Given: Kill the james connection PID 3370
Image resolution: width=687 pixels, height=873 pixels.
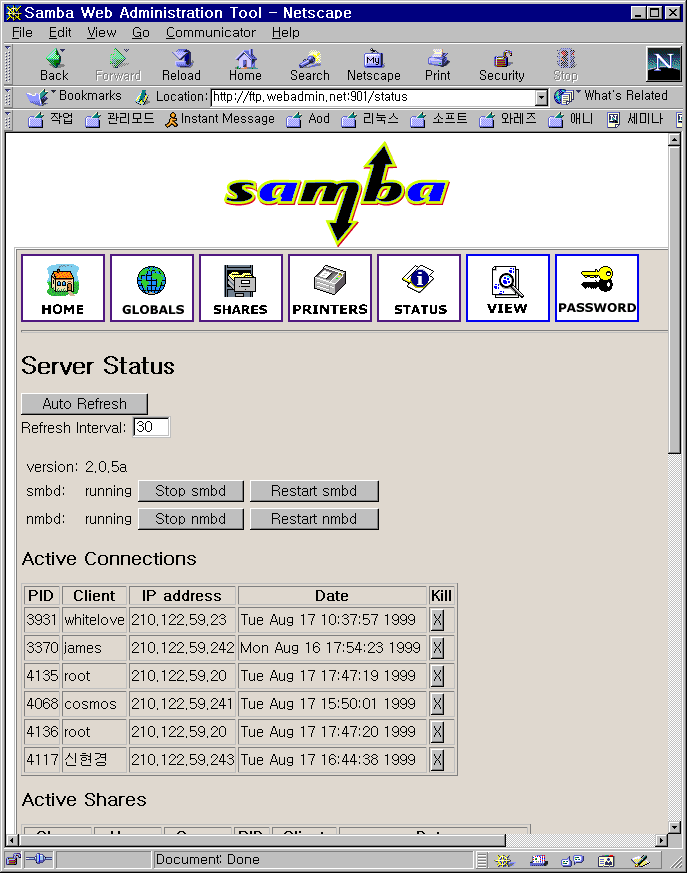Looking at the screenshot, I should (x=438, y=648).
